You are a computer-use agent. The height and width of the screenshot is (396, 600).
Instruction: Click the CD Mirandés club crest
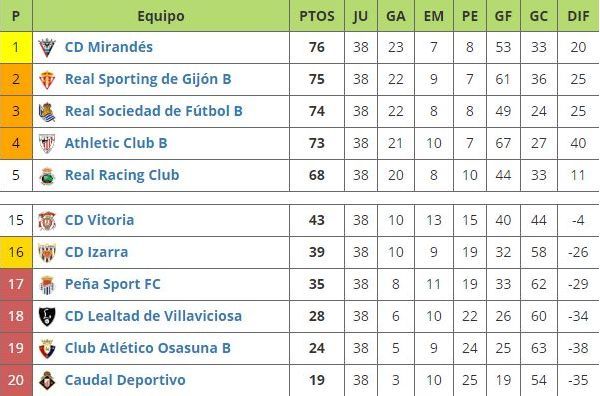[47, 48]
